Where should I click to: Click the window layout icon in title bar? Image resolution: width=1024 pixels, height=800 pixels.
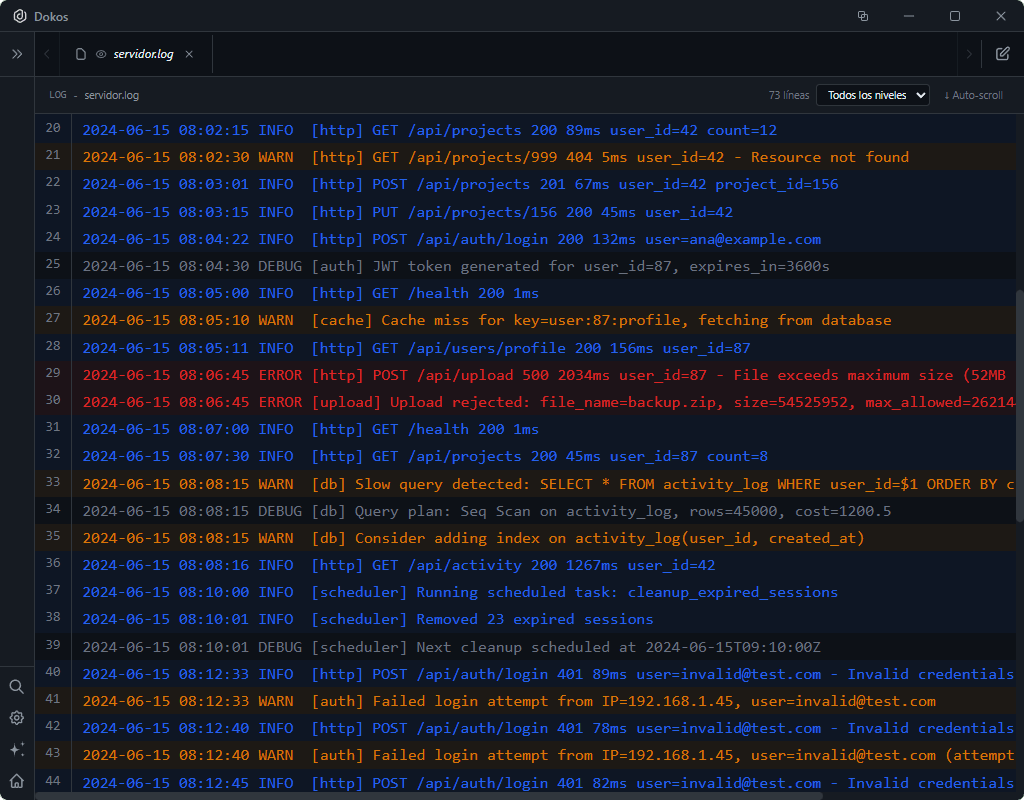coord(863,17)
